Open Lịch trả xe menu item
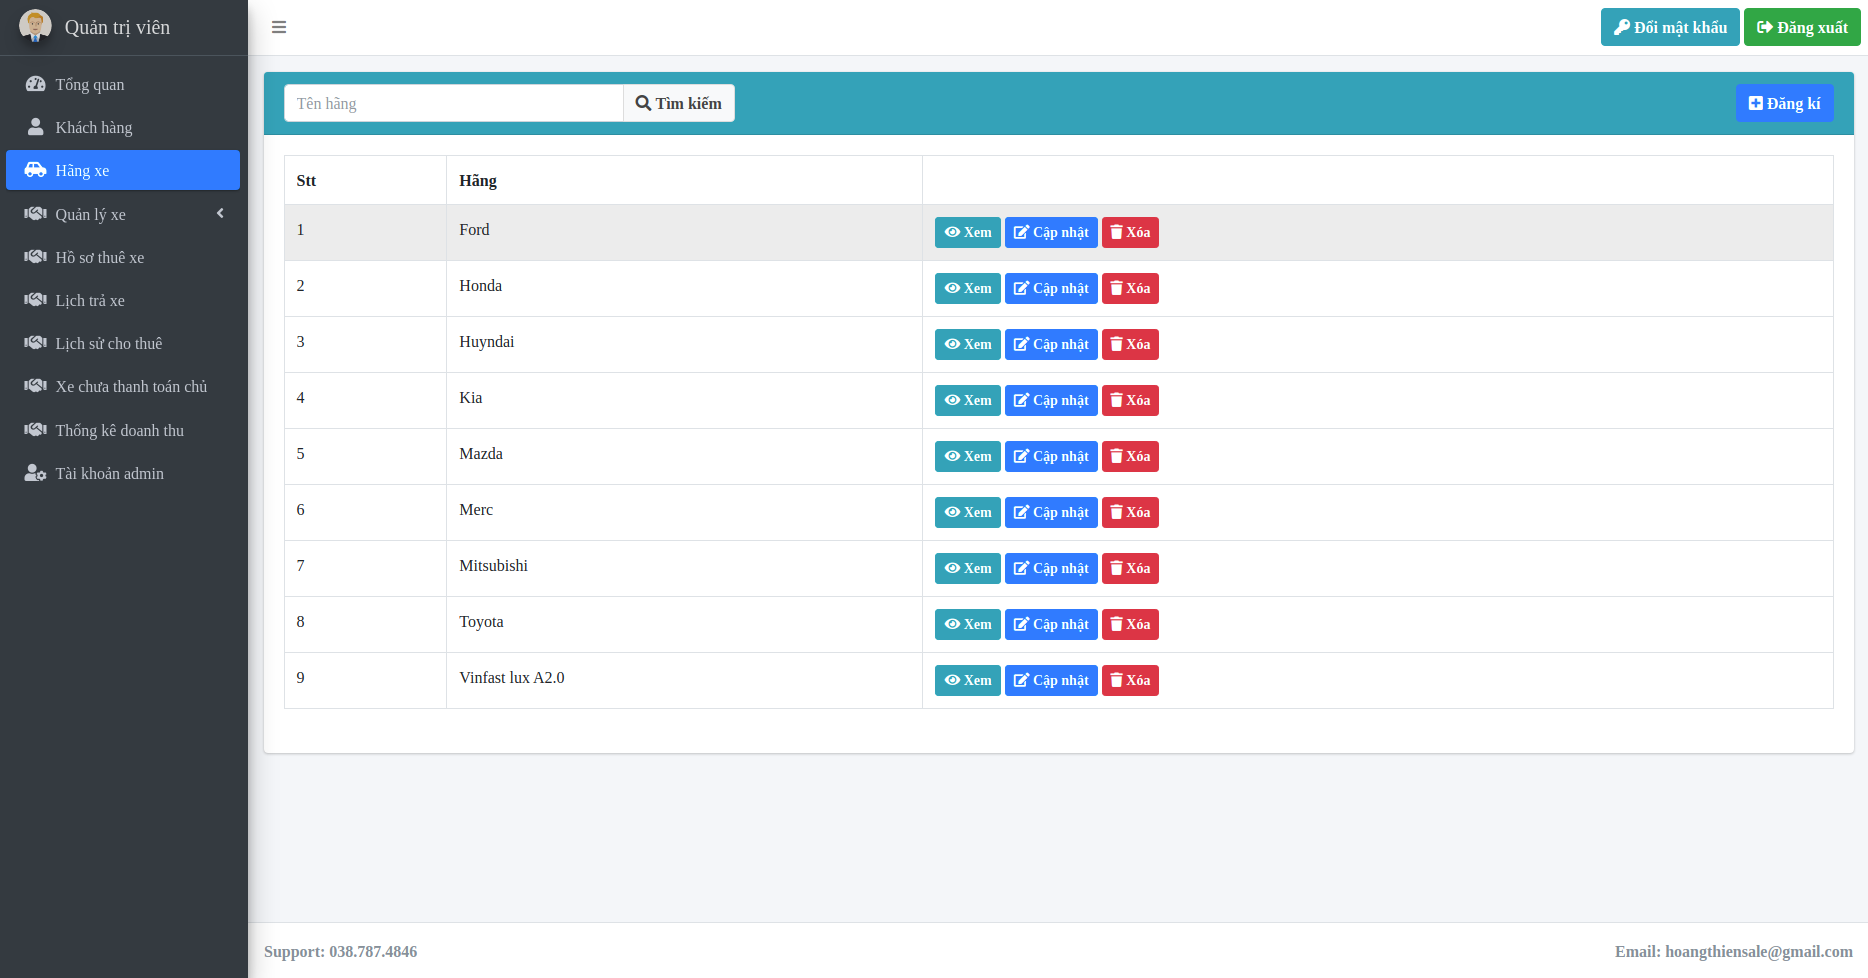Image resolution: width=1868 pixels, height=978 pixels. click(x=90, y=300)
